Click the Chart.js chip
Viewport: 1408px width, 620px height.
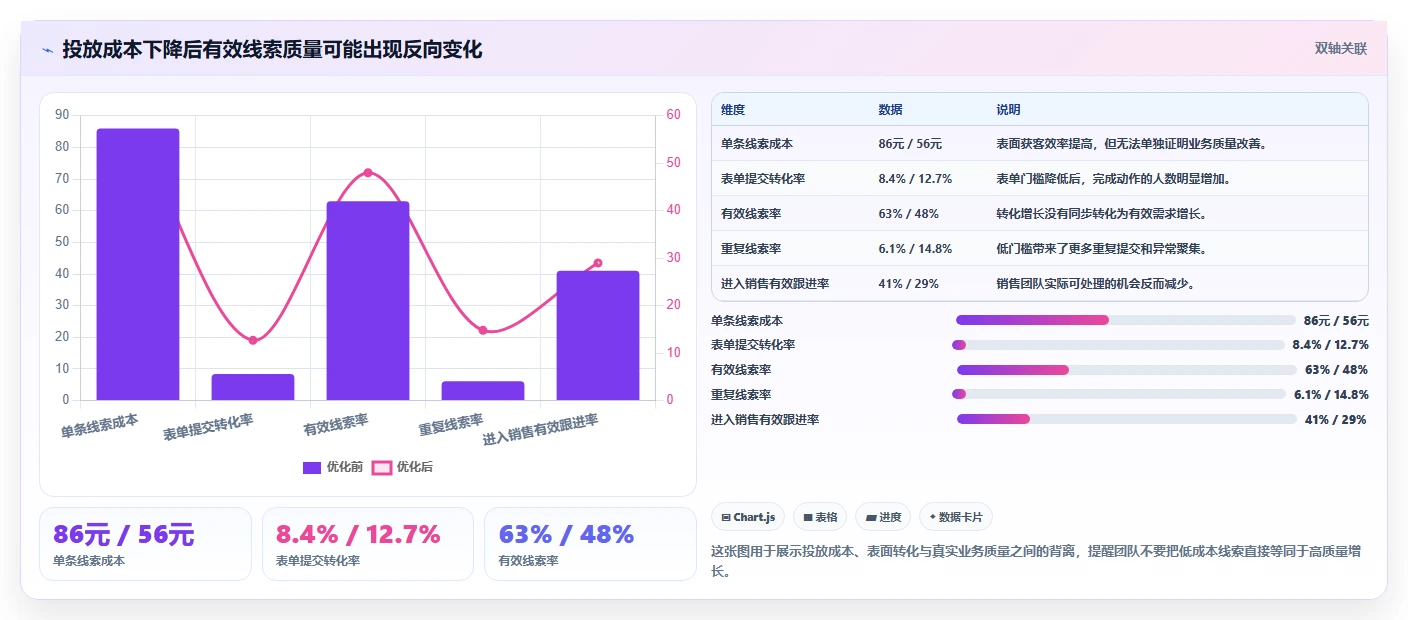point(748,517)
